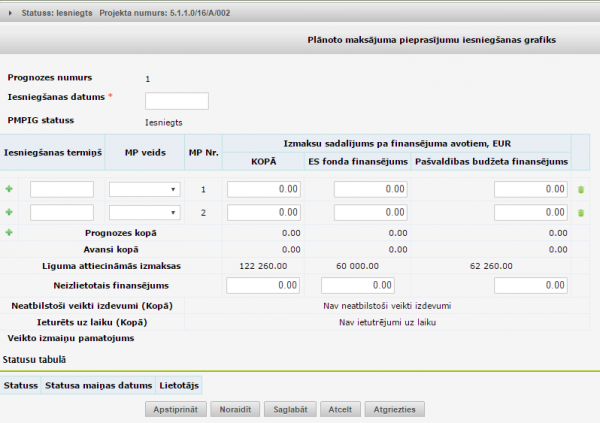Go back using the Atgriezties button
Image resolution: width=600 pixels, height=423 pixels.
[395, 409]
